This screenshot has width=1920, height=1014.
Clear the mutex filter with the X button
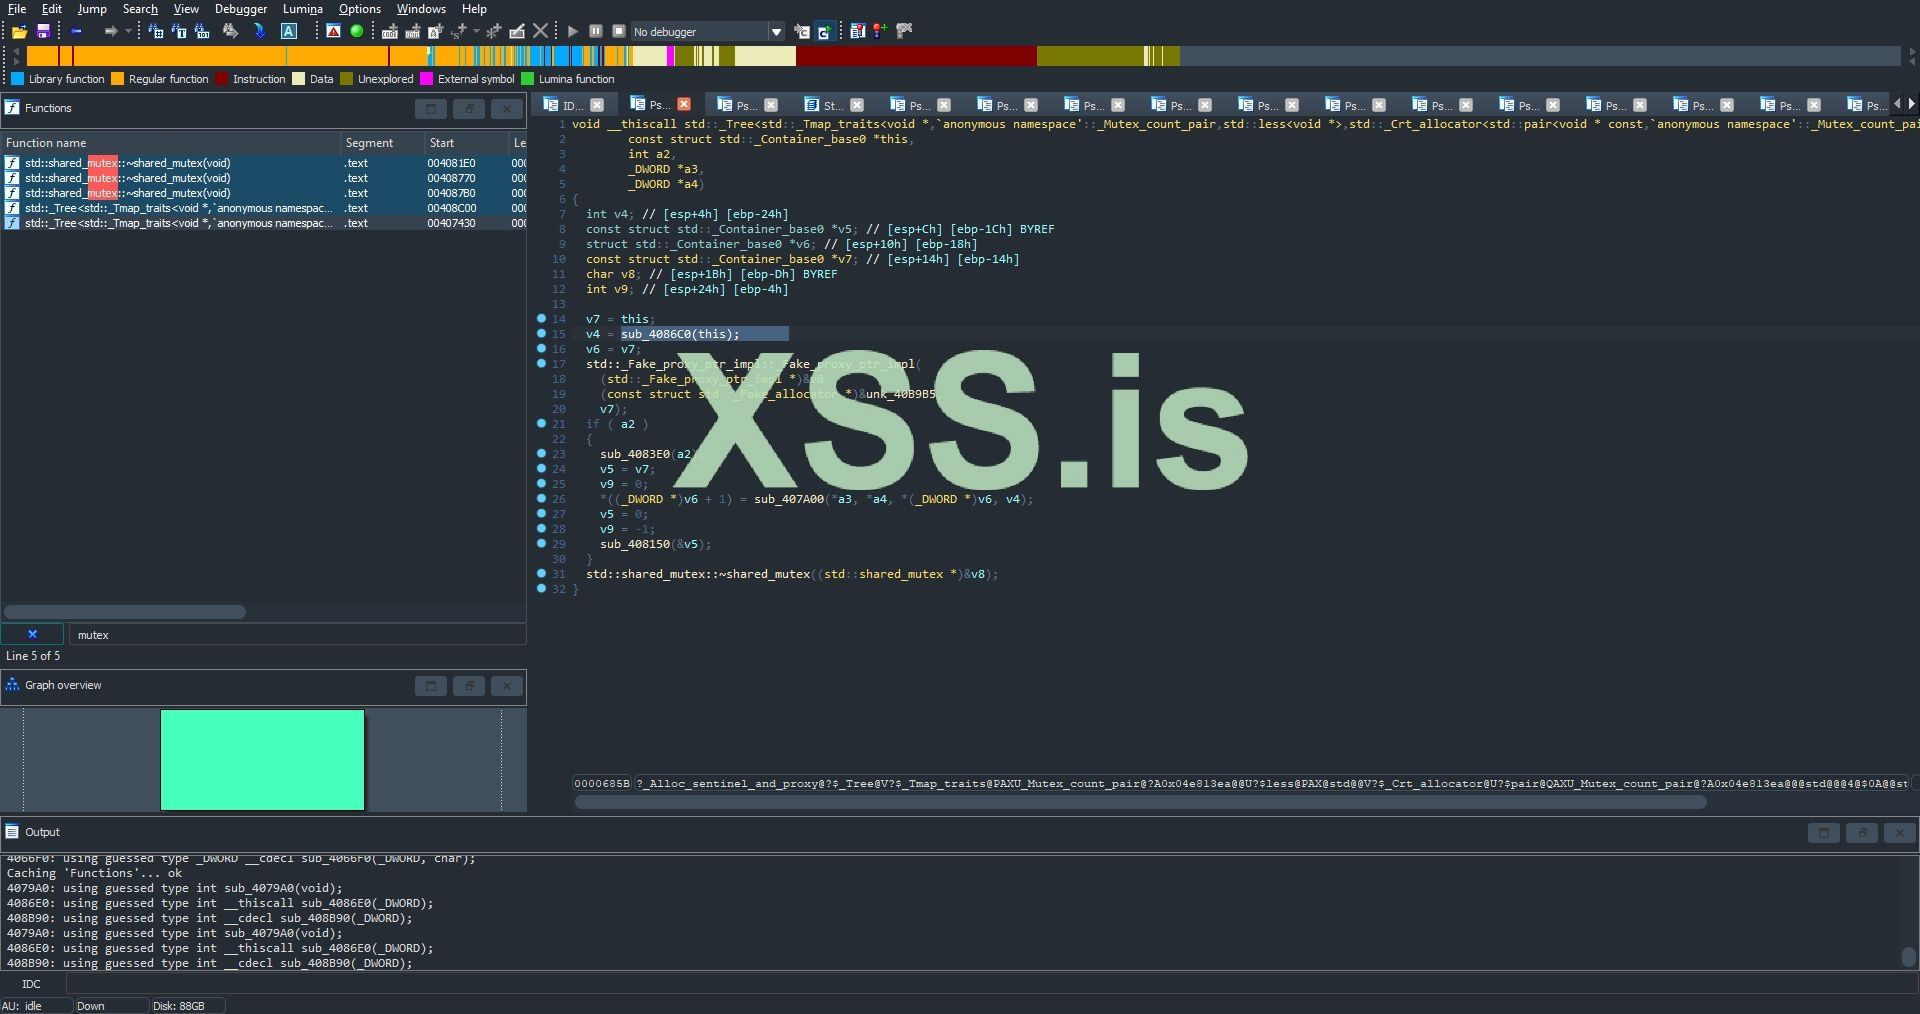[x=32, y=634]
